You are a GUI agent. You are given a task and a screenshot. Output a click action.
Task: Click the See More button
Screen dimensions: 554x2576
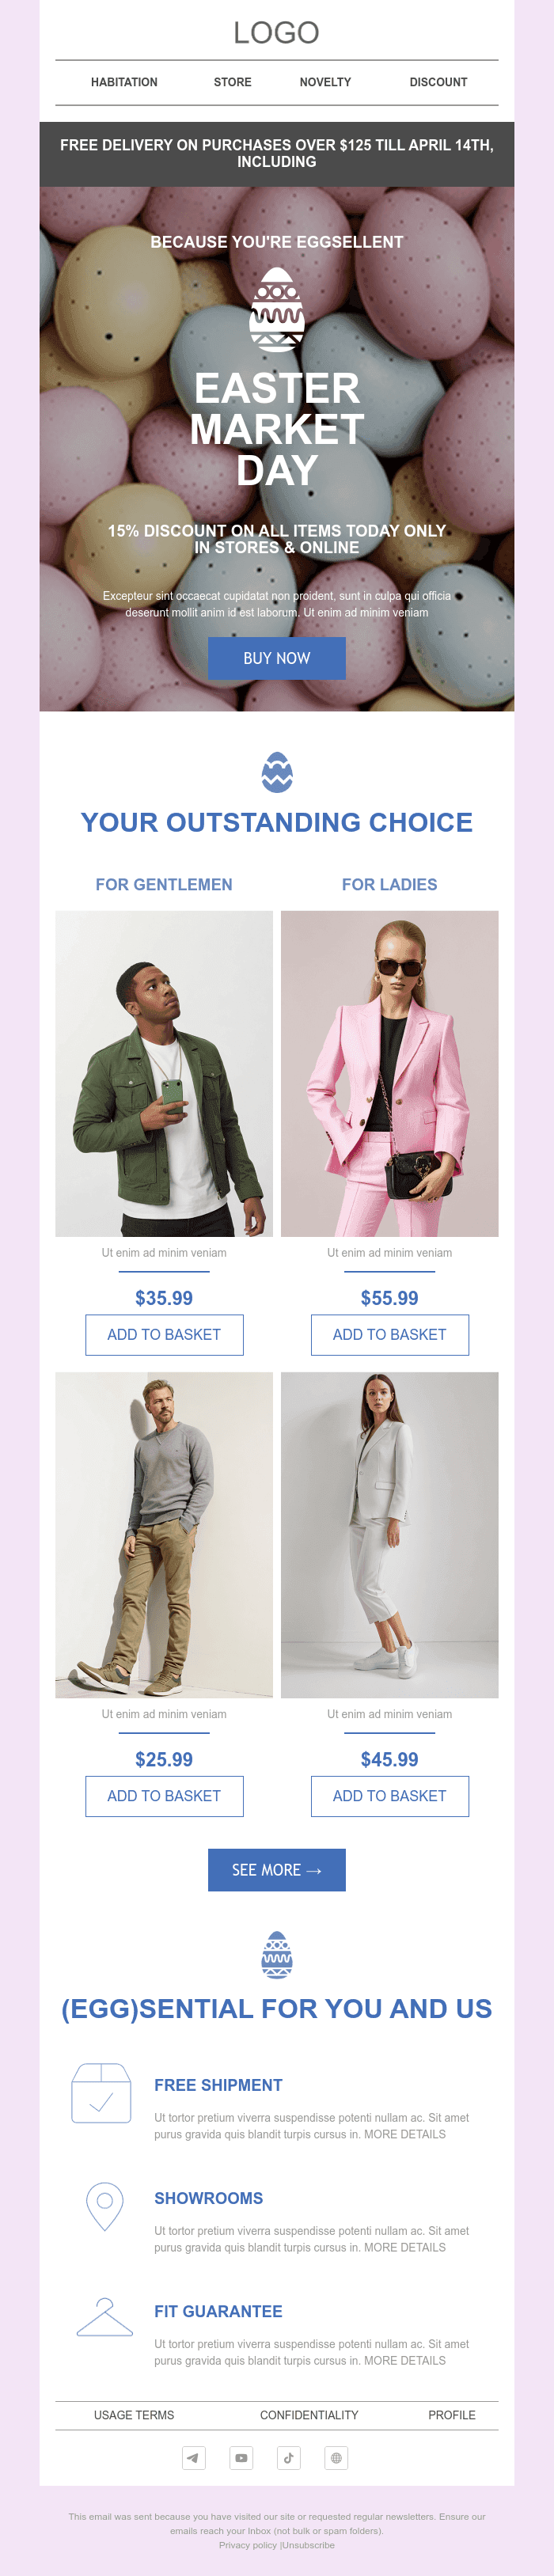tap(277, 1869)
